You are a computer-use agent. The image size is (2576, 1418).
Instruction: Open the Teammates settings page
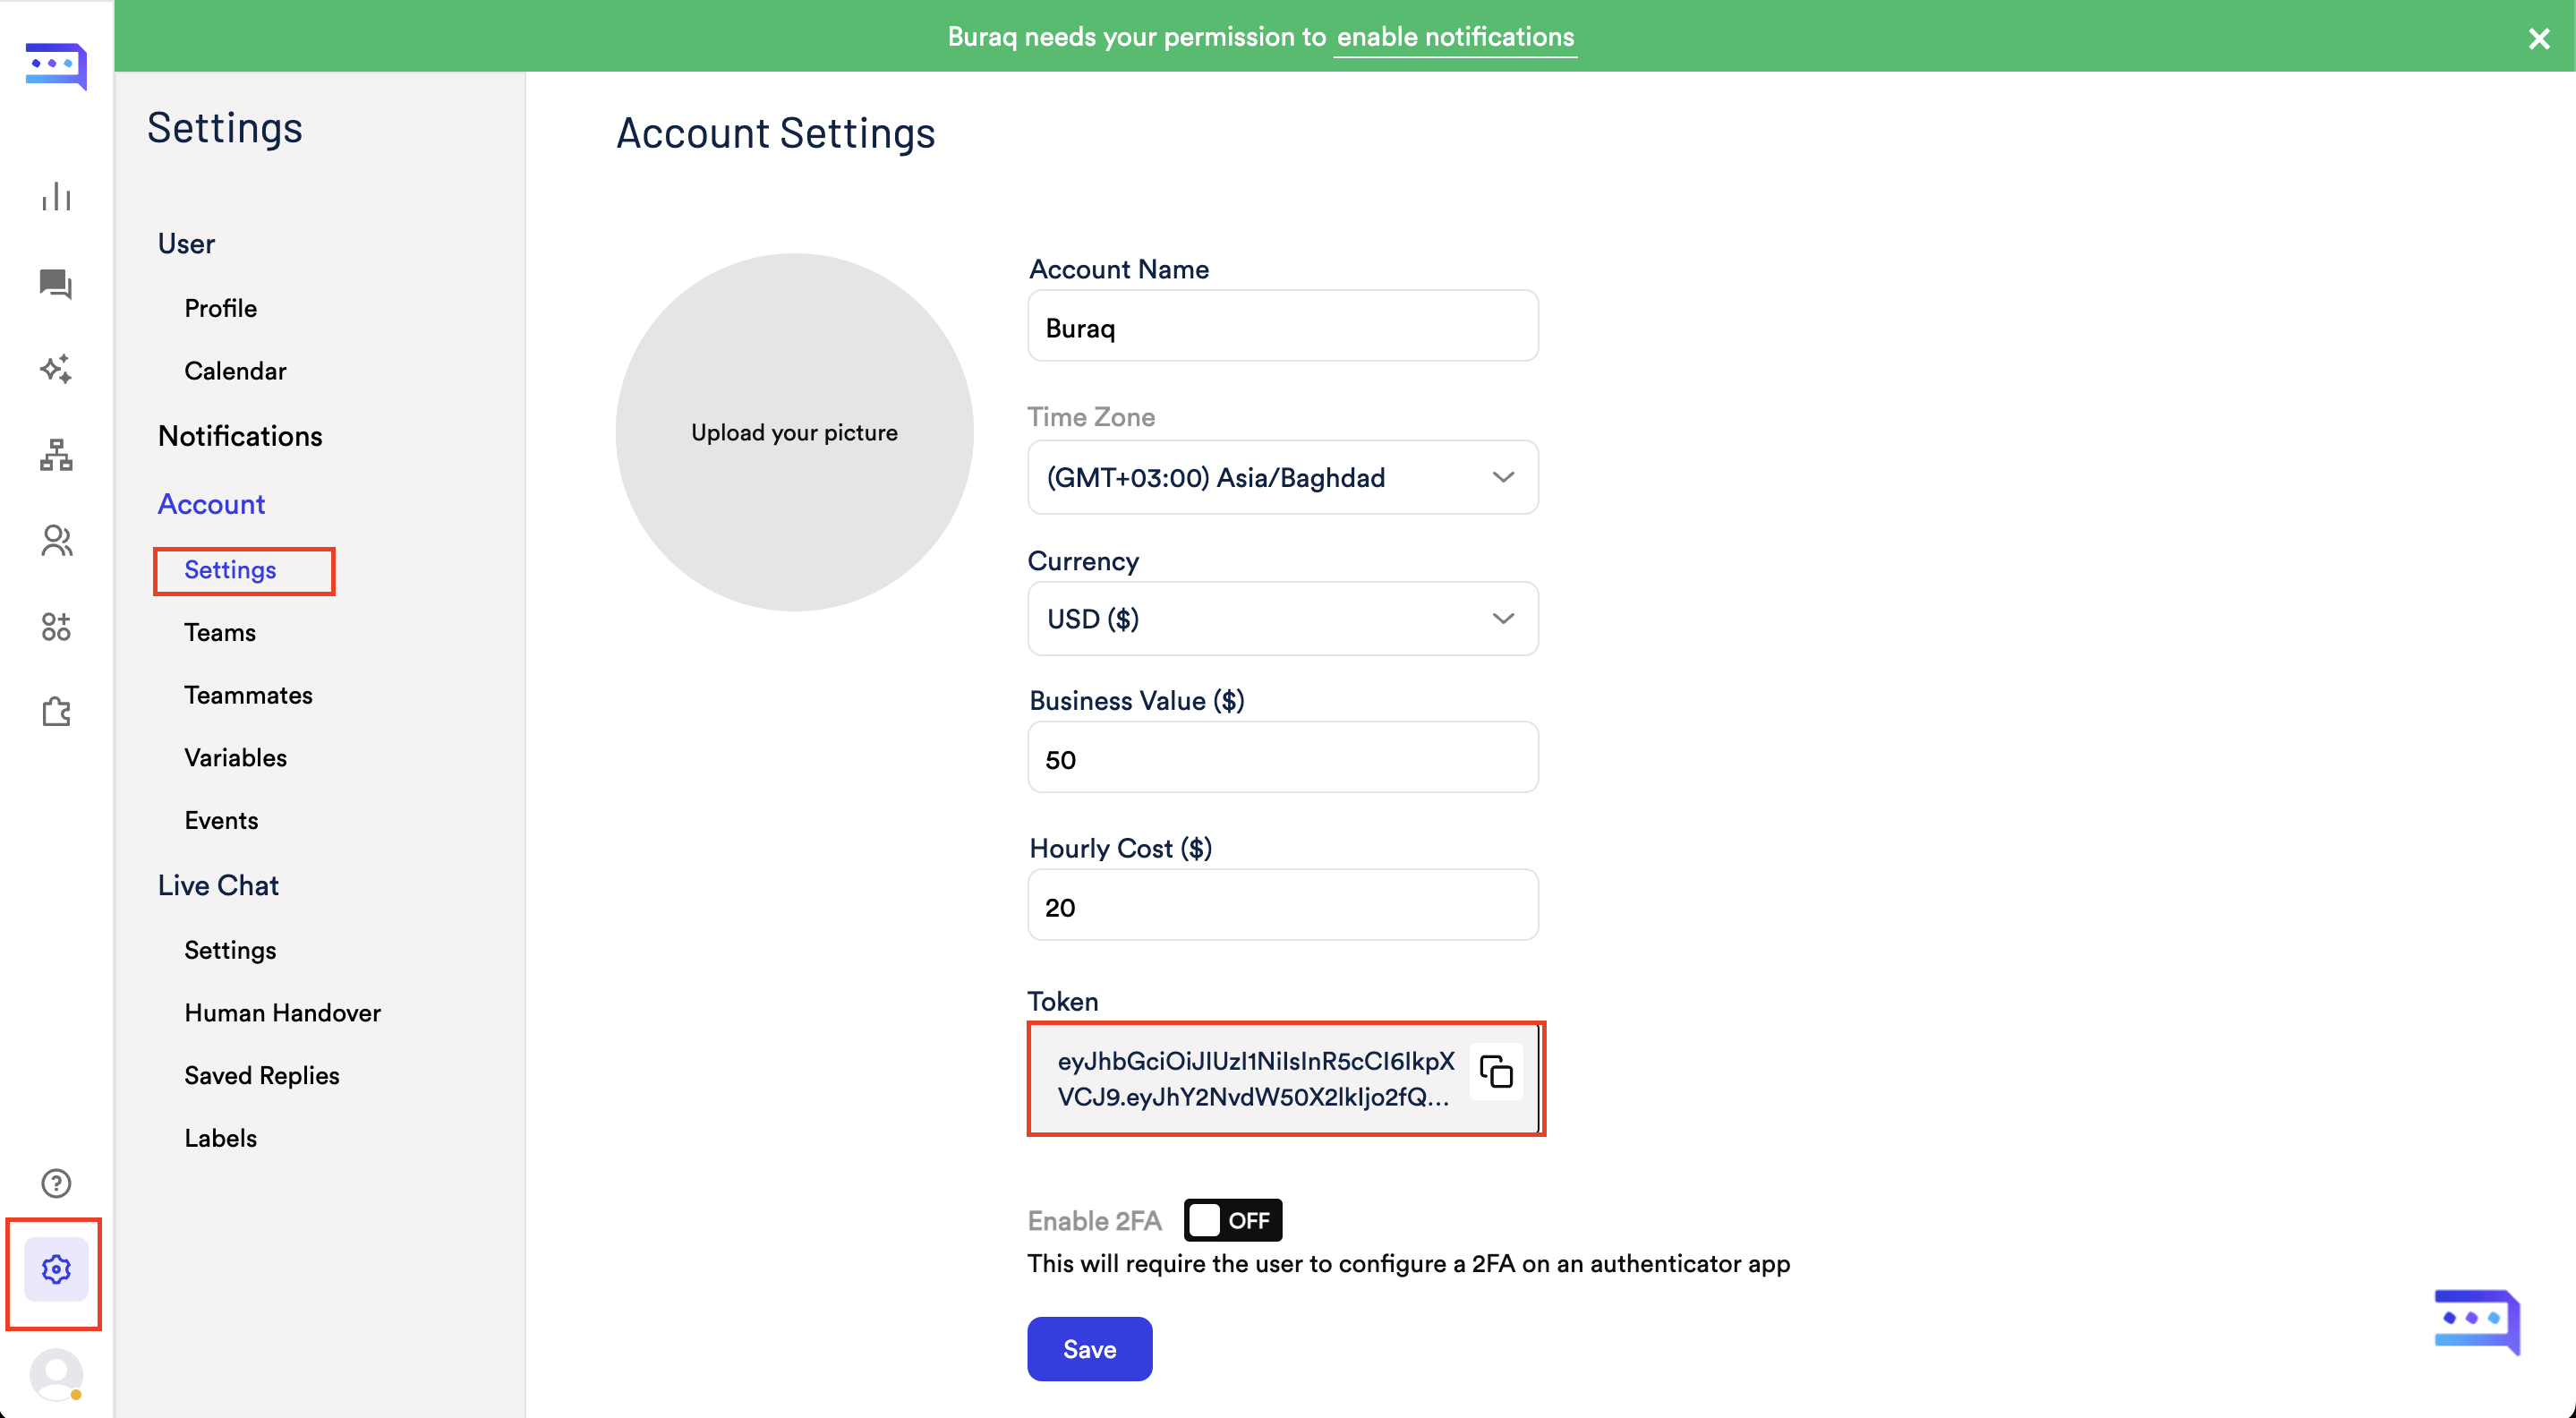point(248,695)
